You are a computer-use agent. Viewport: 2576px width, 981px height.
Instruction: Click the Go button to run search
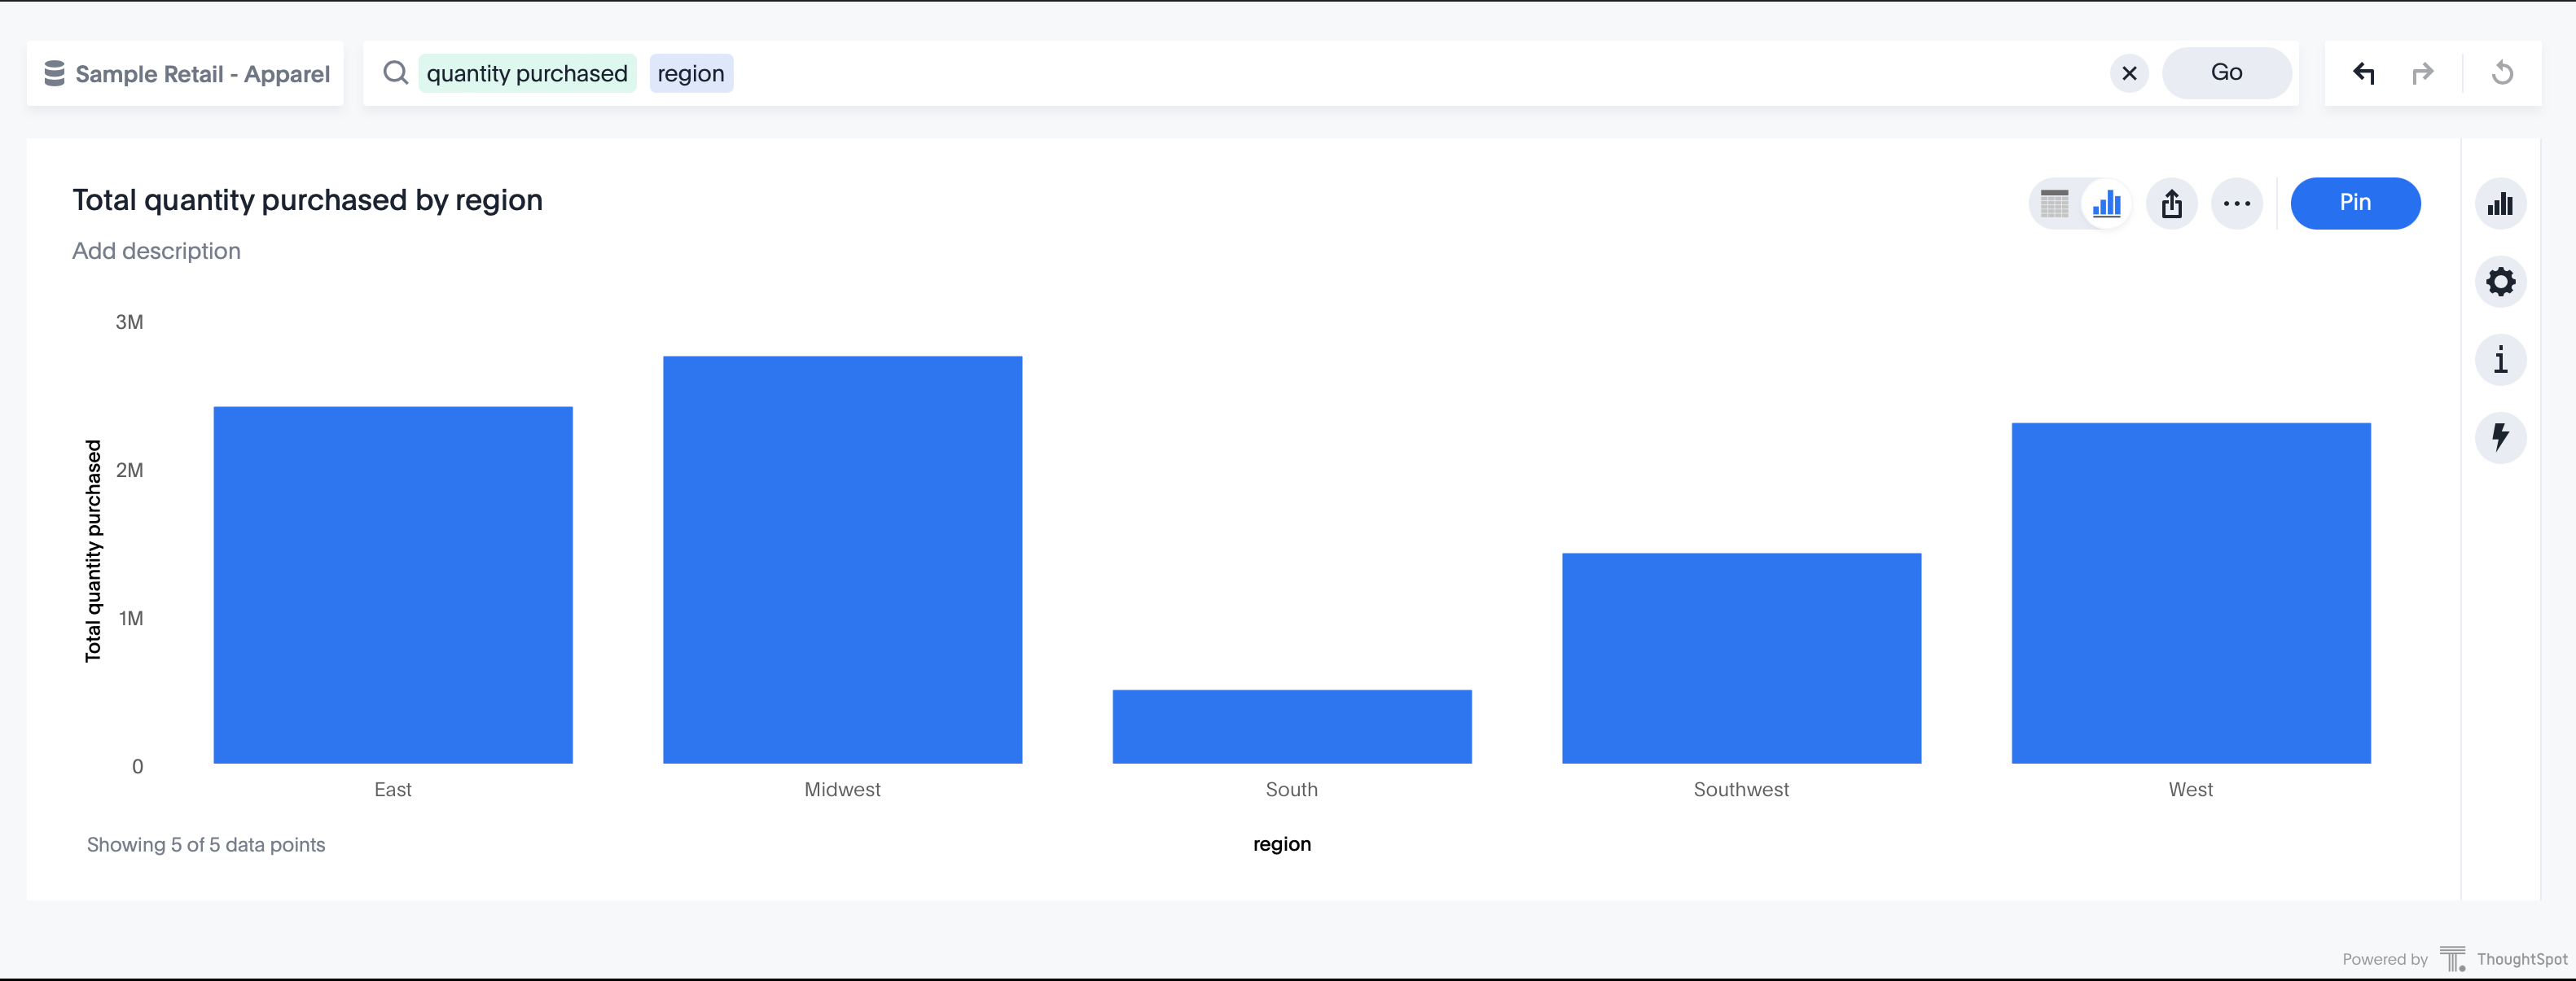(x=2226, y=72)
